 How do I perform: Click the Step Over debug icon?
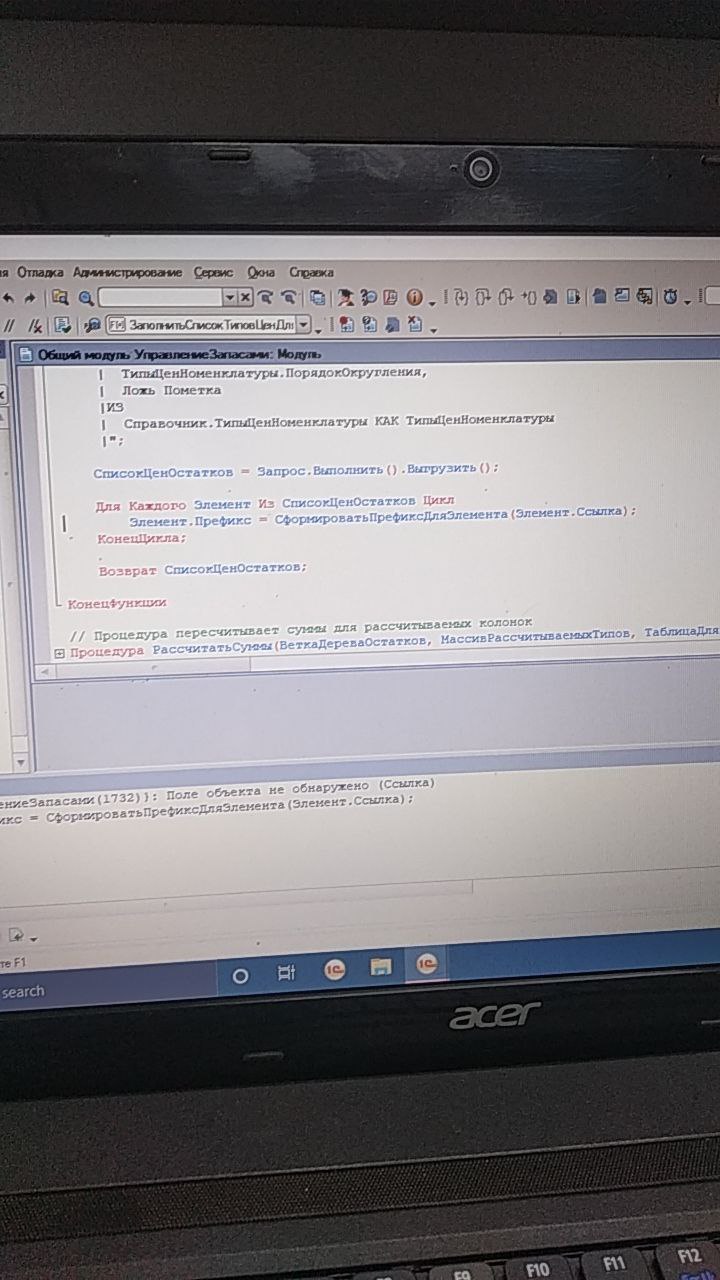tap(483, 297)
